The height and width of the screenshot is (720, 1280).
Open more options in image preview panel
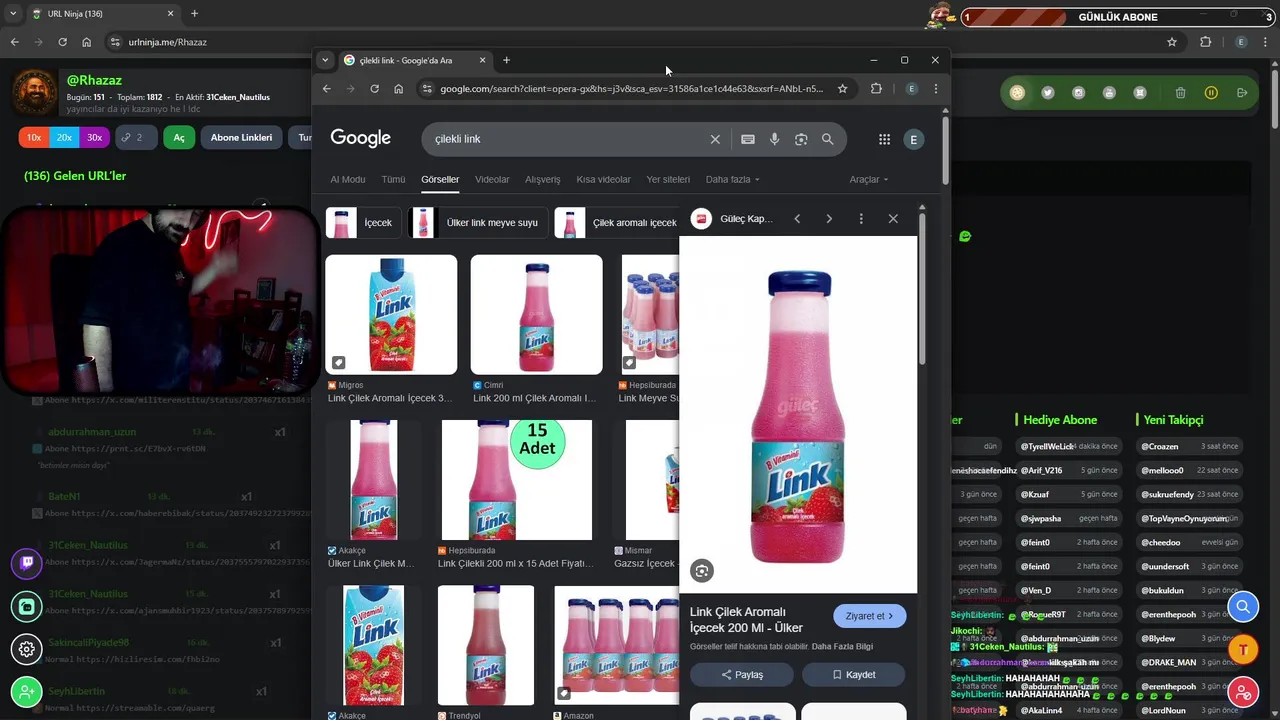[x=861, y=219]
